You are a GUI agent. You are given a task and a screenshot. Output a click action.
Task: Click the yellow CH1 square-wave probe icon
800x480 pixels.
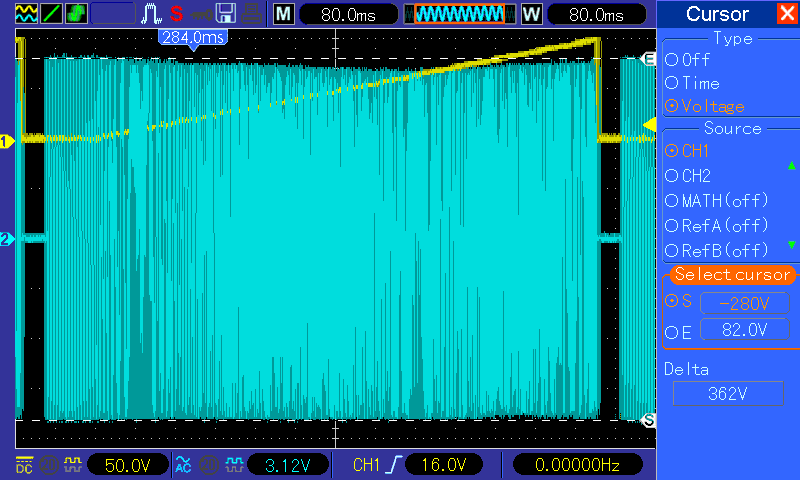72,464
